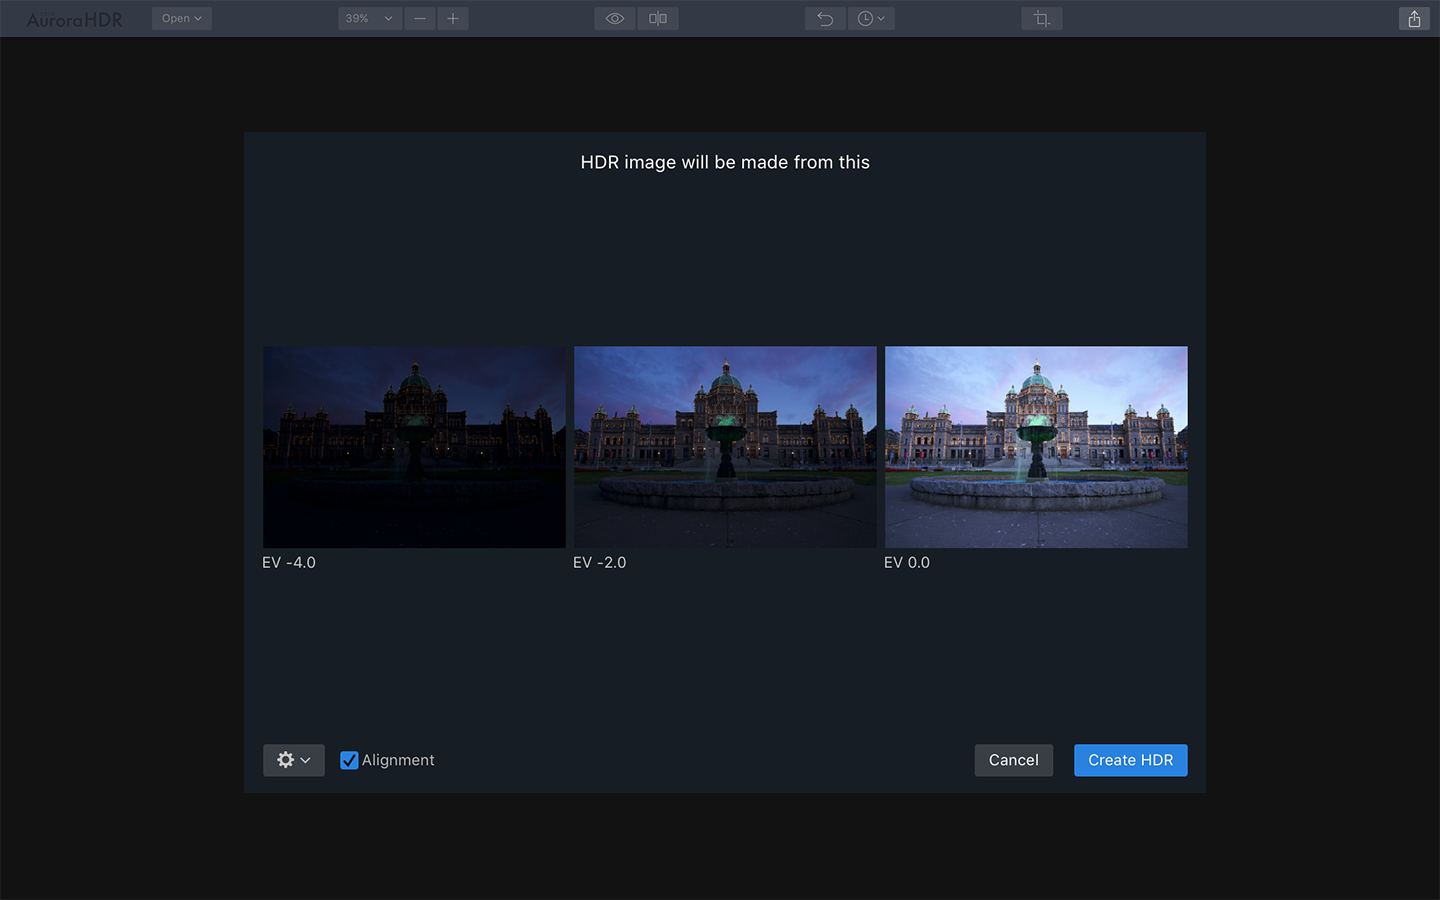Select the Crop tool icon

pos(1042,18)
